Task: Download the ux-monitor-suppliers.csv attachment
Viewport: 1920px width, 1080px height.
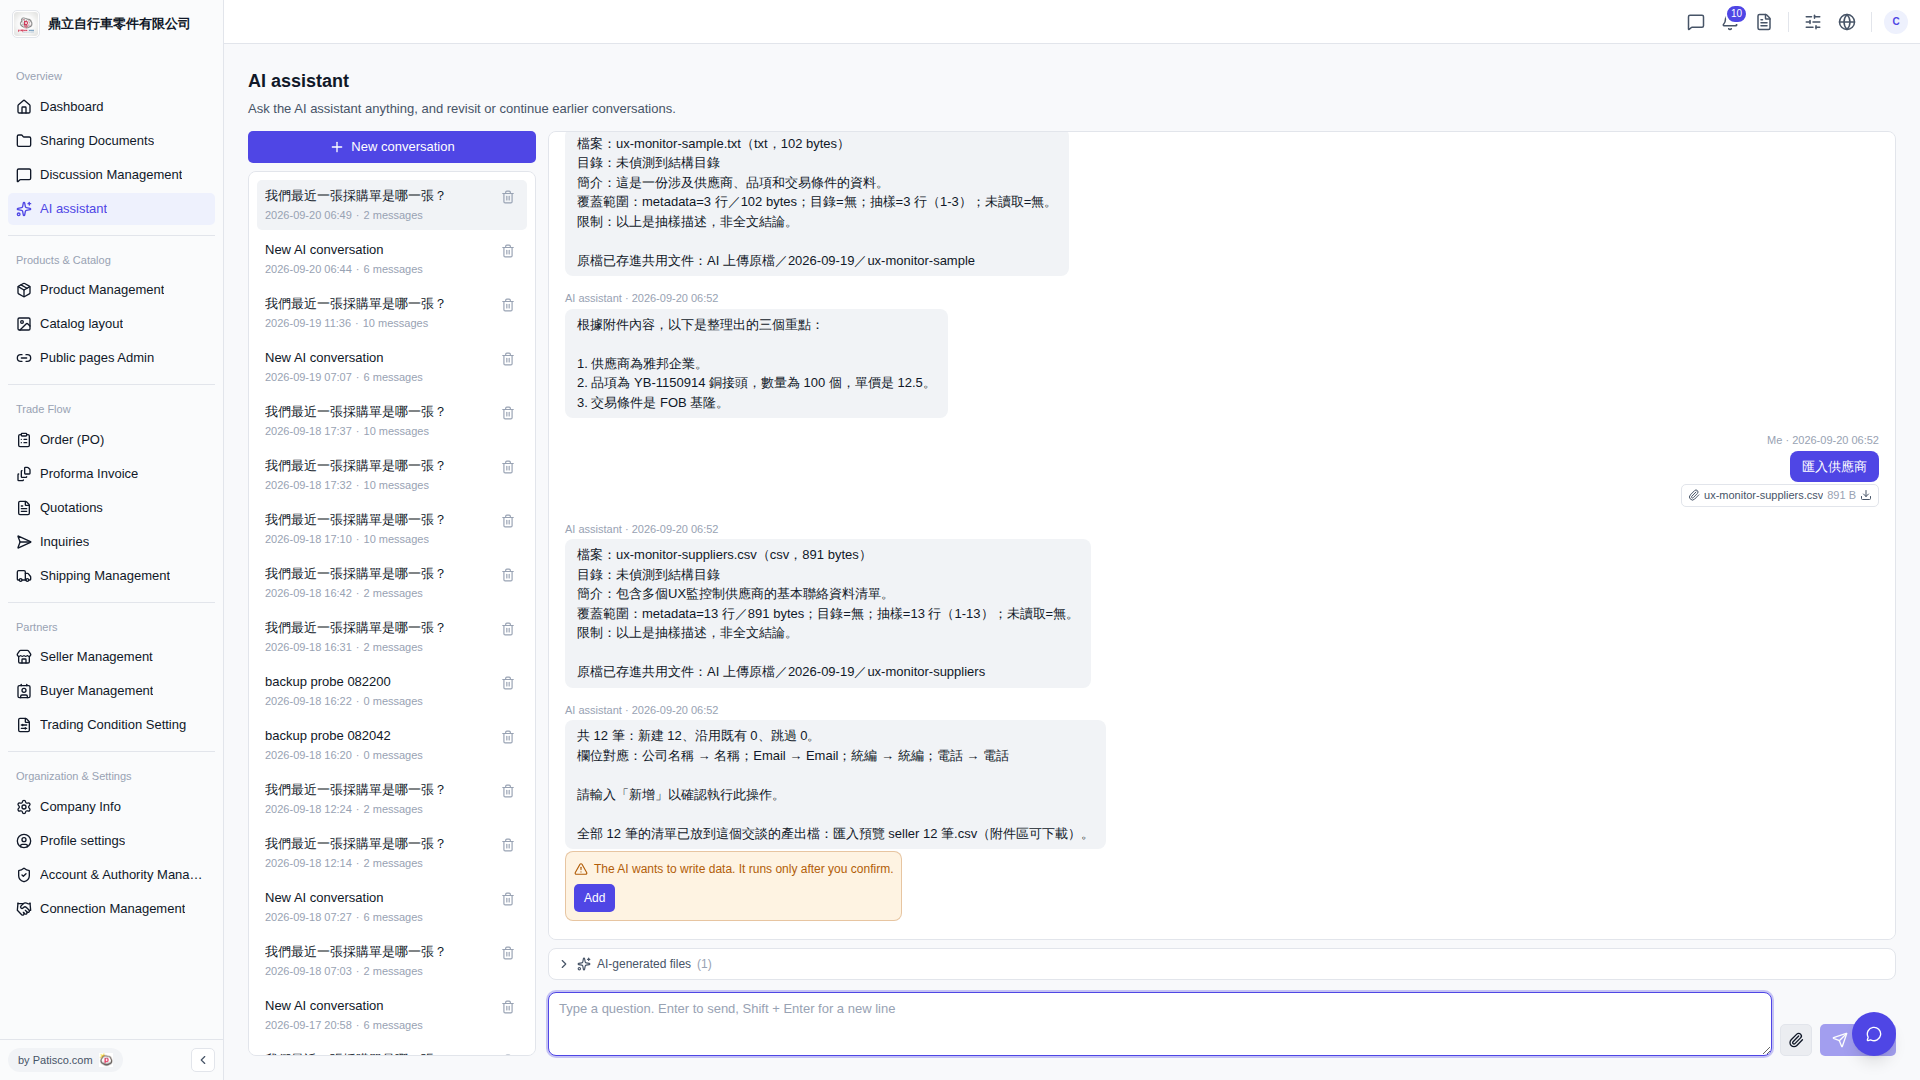Action: [x=1866, y=496]
